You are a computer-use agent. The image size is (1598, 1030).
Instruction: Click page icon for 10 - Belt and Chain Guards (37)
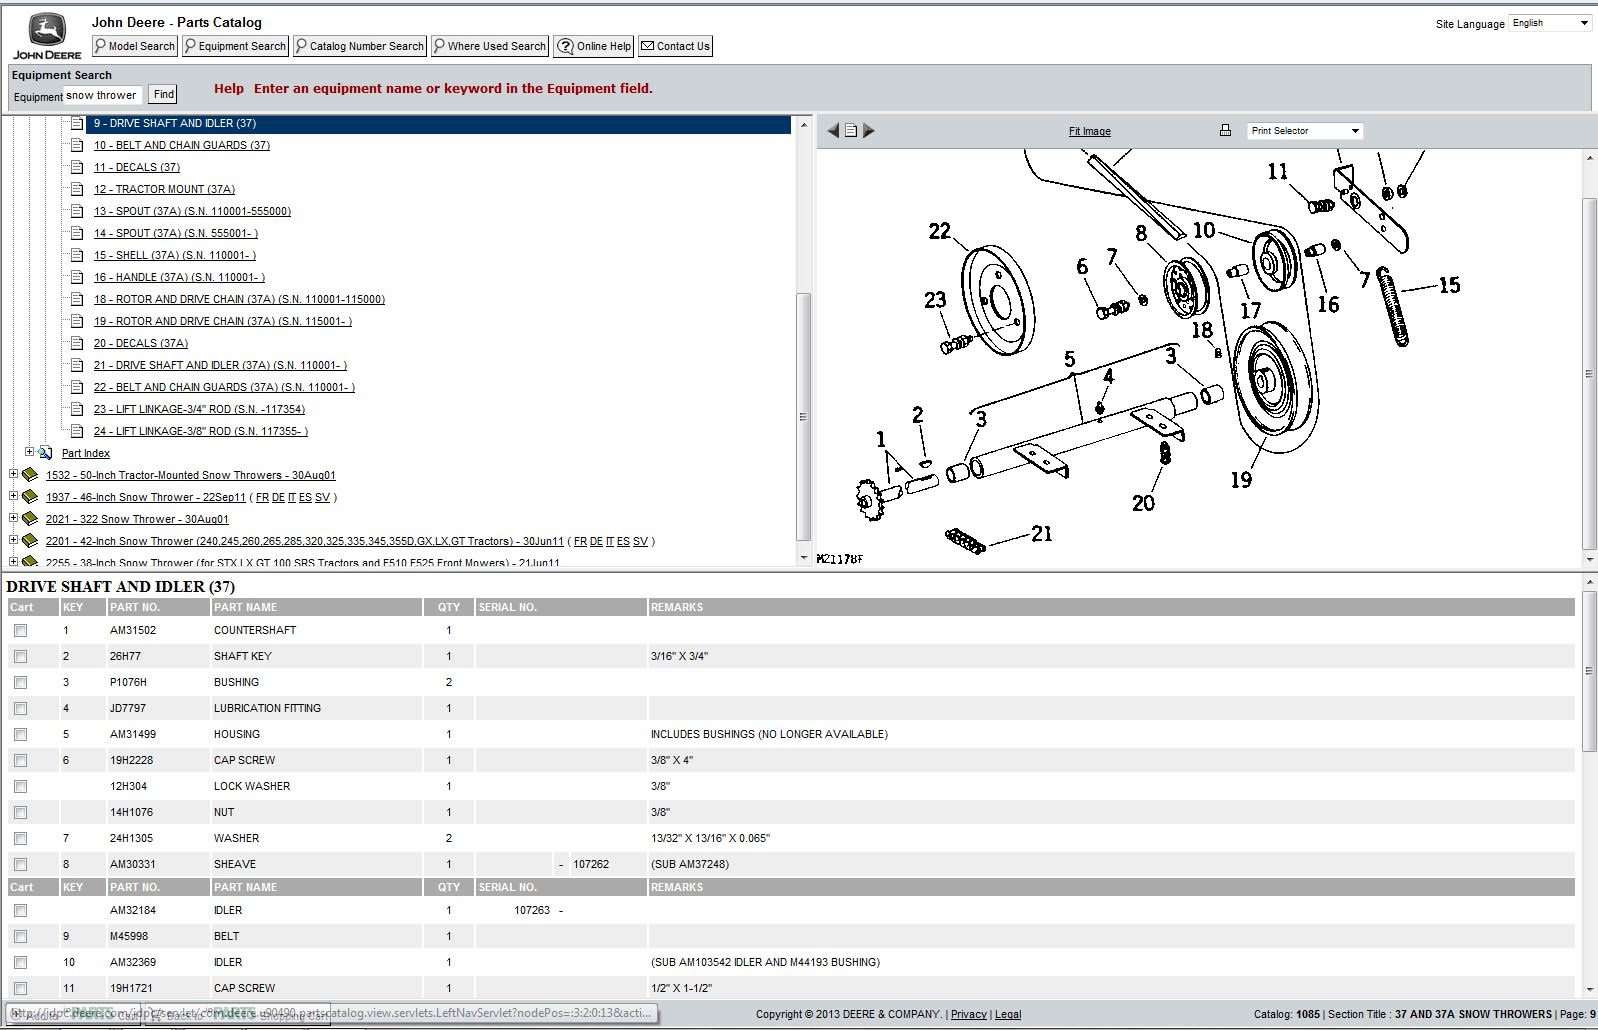point(77,145)
